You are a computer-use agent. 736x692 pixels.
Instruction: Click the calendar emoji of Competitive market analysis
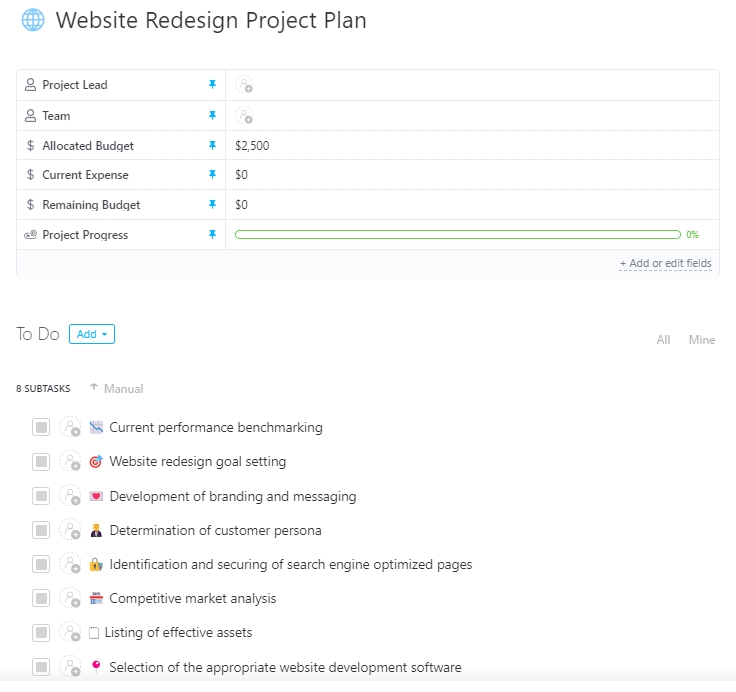point(96,598)
